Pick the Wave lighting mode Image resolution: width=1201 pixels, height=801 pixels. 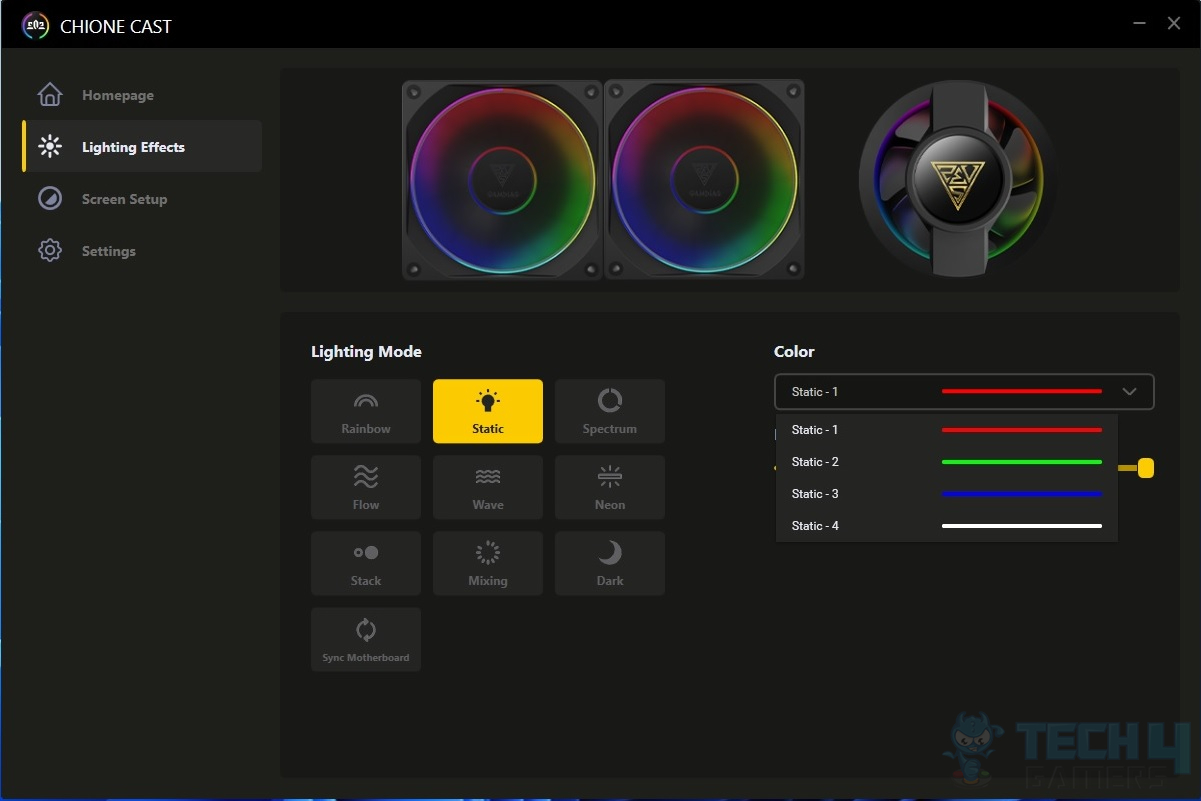coord(488,487)
